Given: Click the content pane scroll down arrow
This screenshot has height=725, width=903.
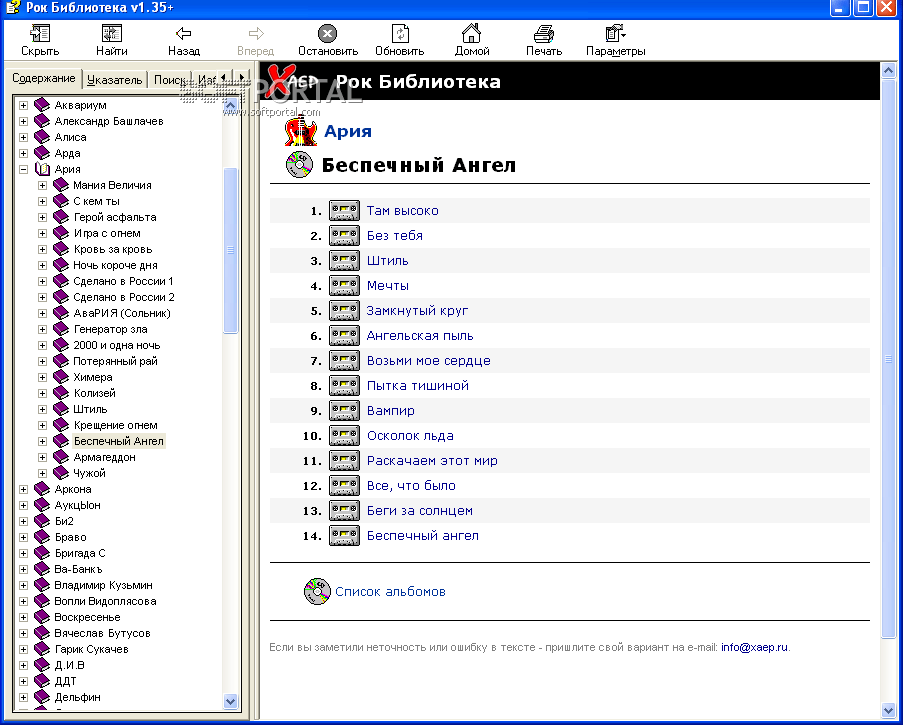Looking at the screenshot, I should [888, 710].
